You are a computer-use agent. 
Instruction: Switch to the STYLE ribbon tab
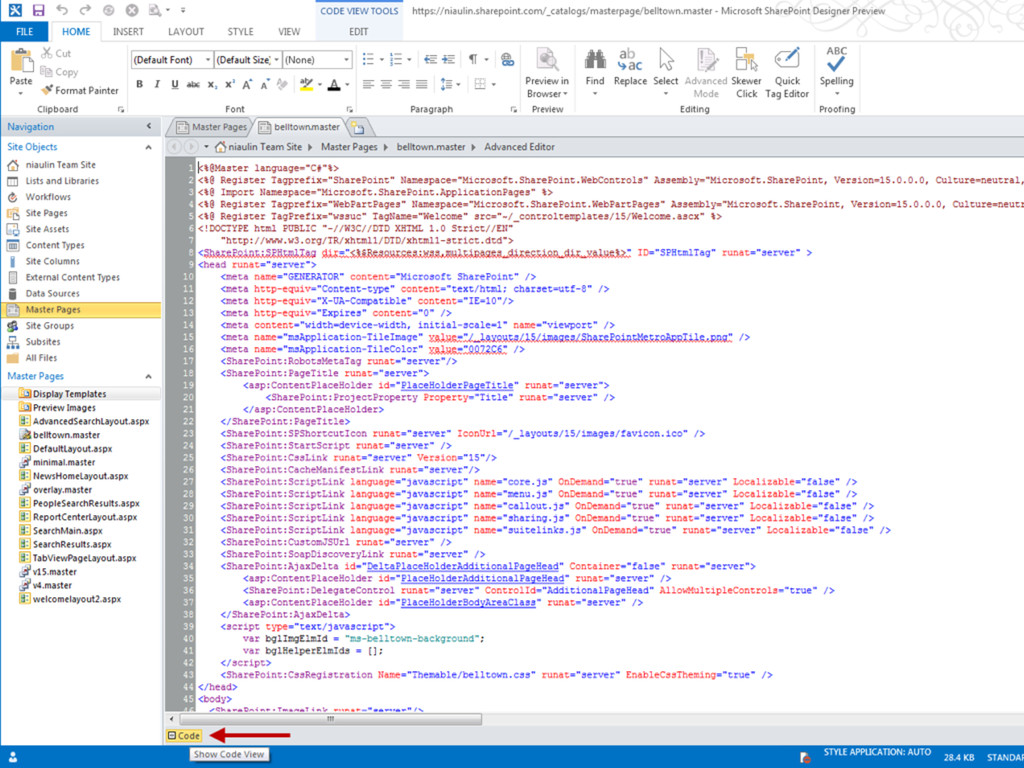[x=240, y=31]
